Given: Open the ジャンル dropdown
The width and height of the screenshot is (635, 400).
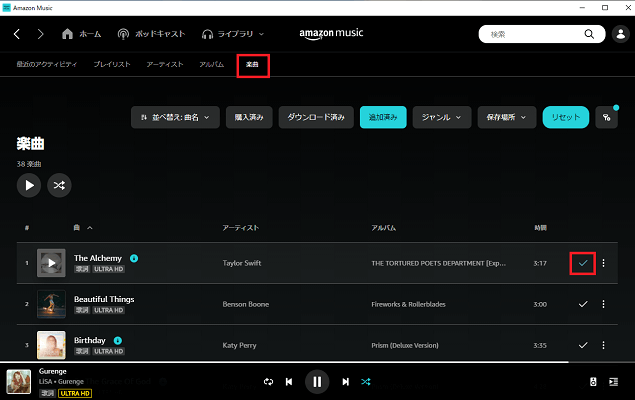Looking at the screenshot, I should pos(442,117).
